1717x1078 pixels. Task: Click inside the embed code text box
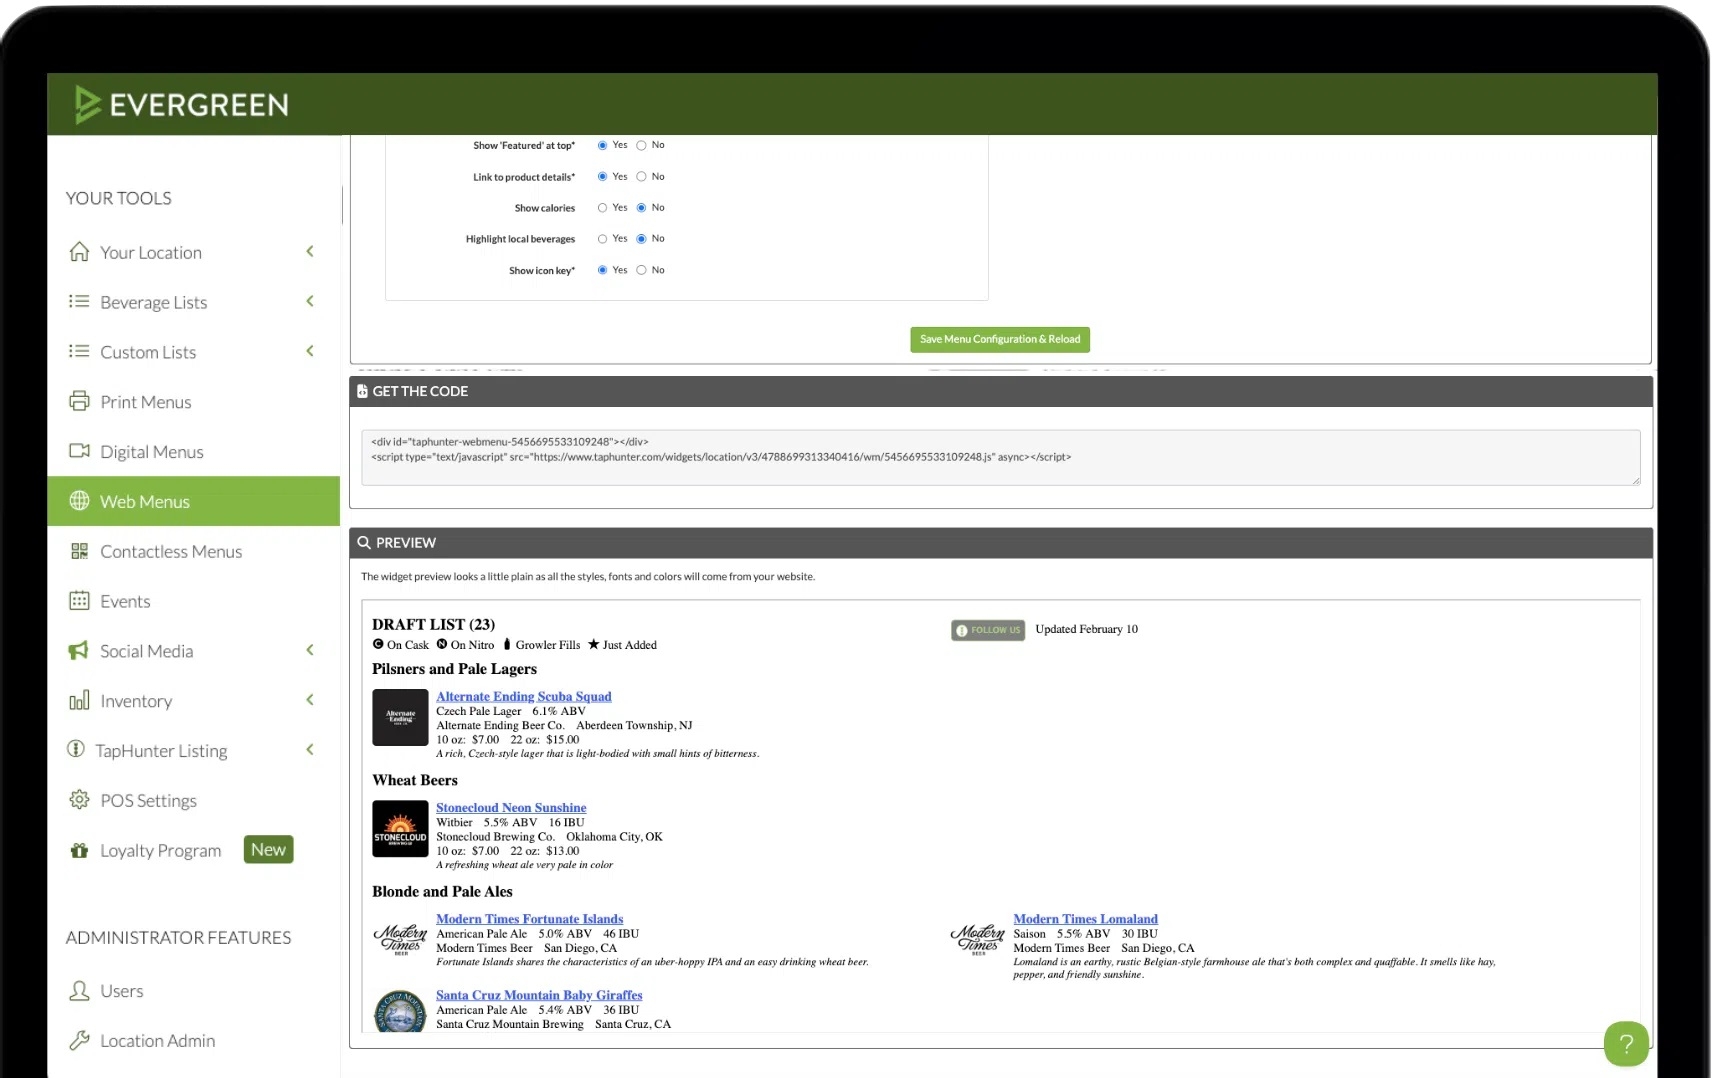coord(1000,457)
